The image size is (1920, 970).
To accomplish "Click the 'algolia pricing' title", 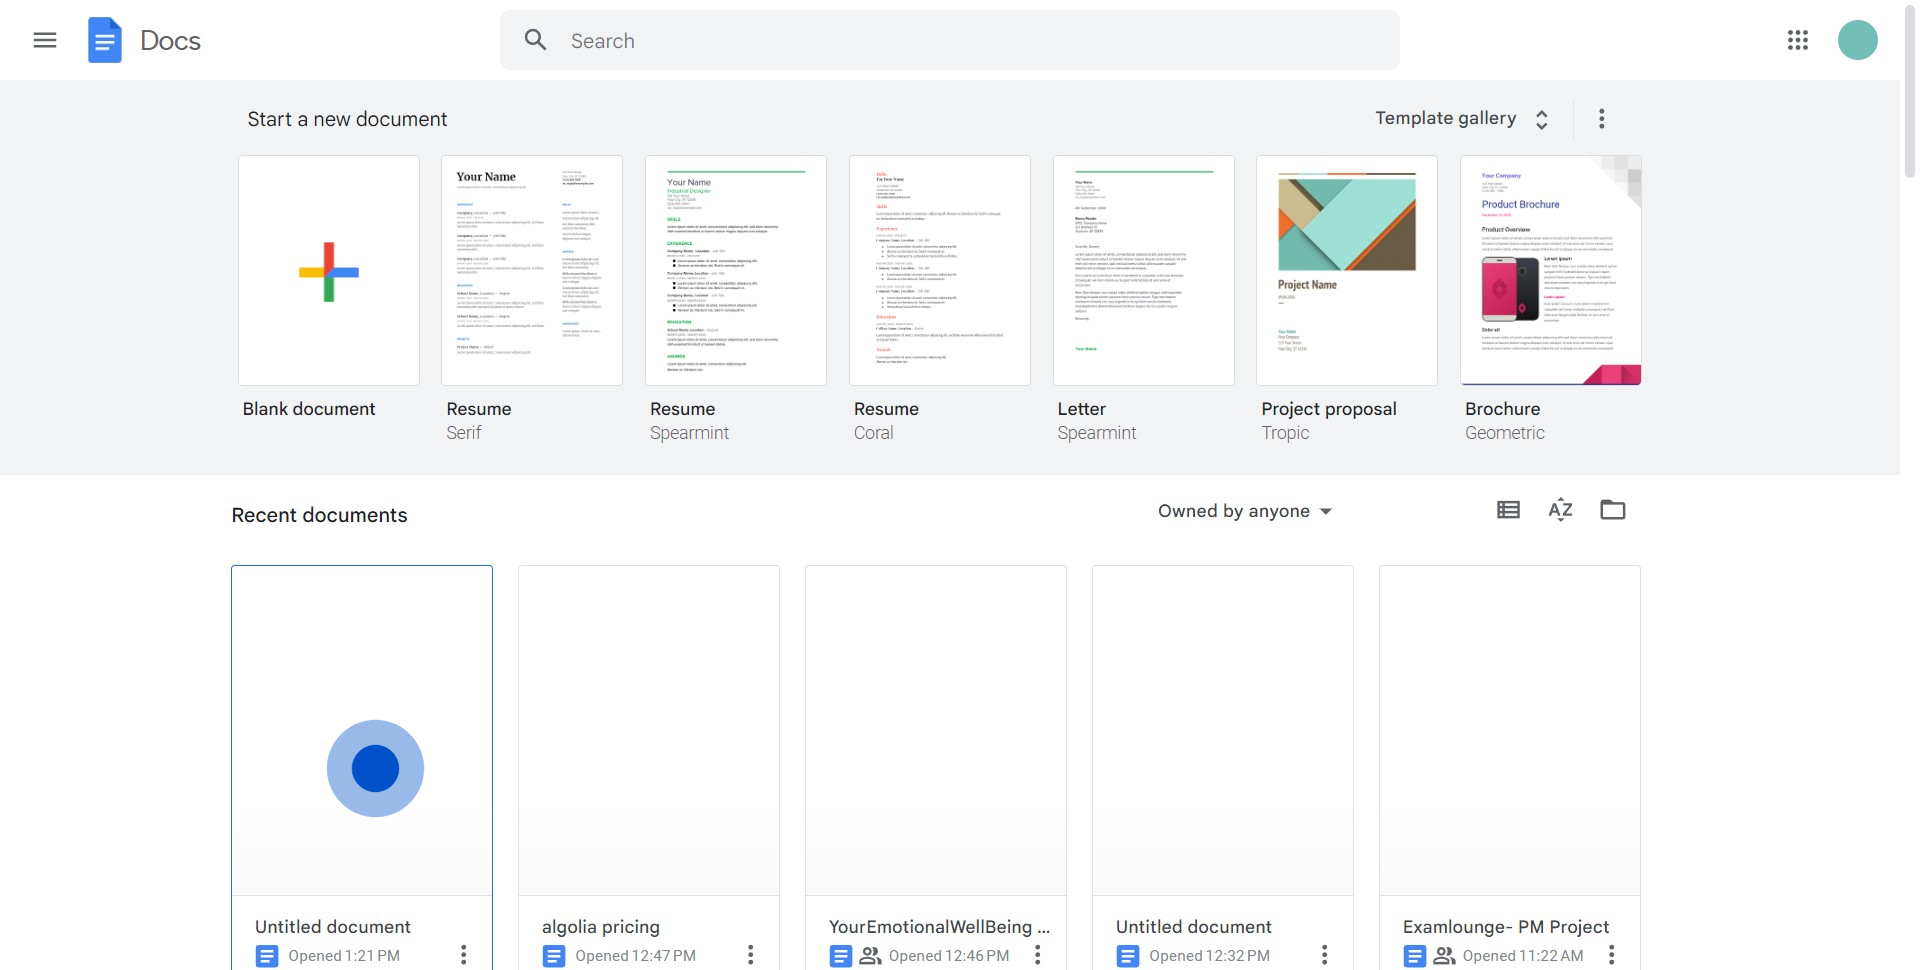I will 601,927.
